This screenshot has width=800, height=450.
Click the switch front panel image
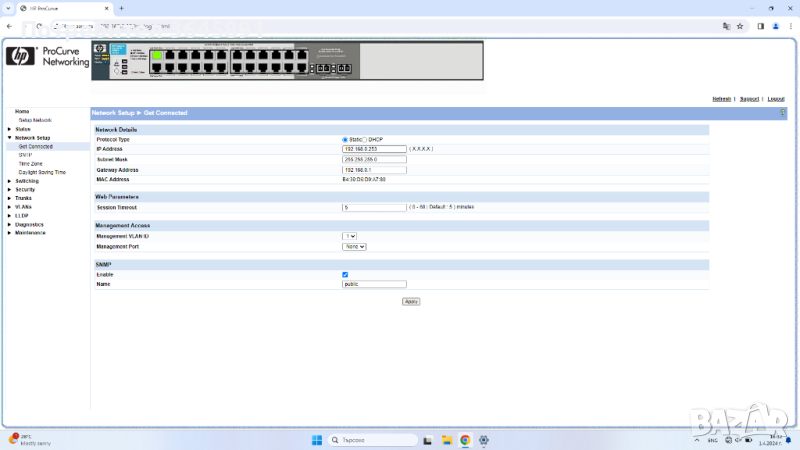tap(287, 61)
